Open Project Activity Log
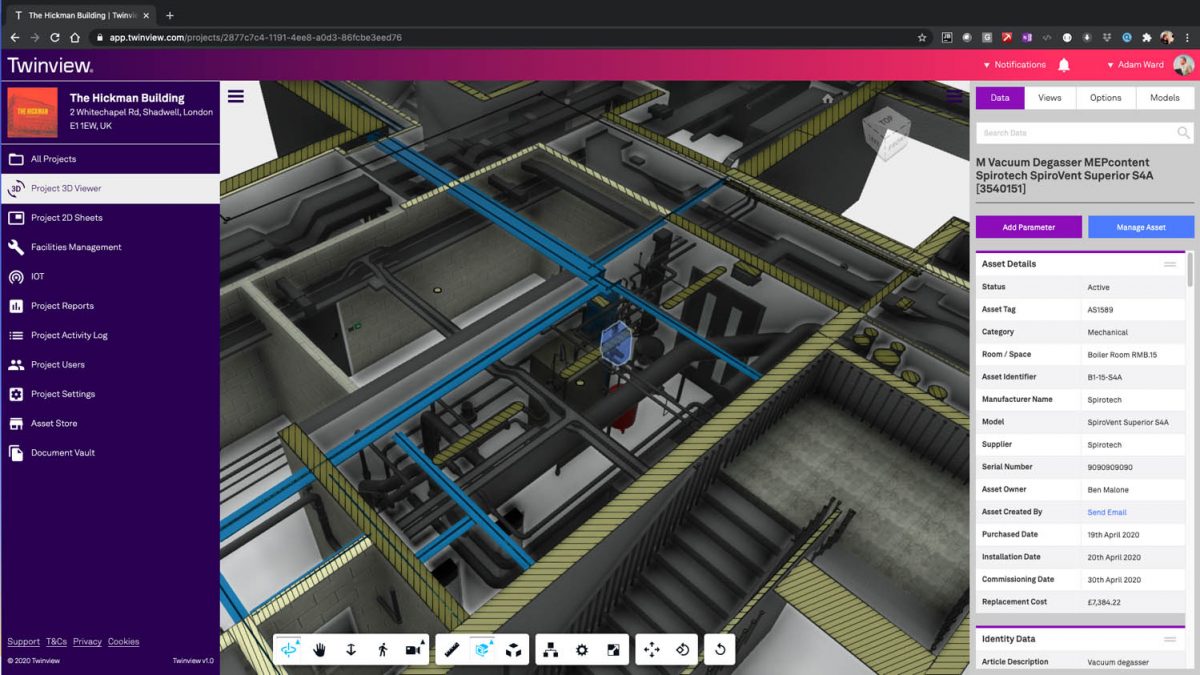1200x675 pixels. [x=110, y=335]
